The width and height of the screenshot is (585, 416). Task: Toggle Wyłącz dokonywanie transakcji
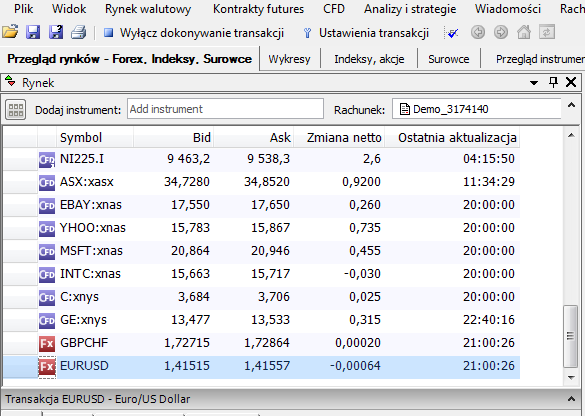pos(194,33)
